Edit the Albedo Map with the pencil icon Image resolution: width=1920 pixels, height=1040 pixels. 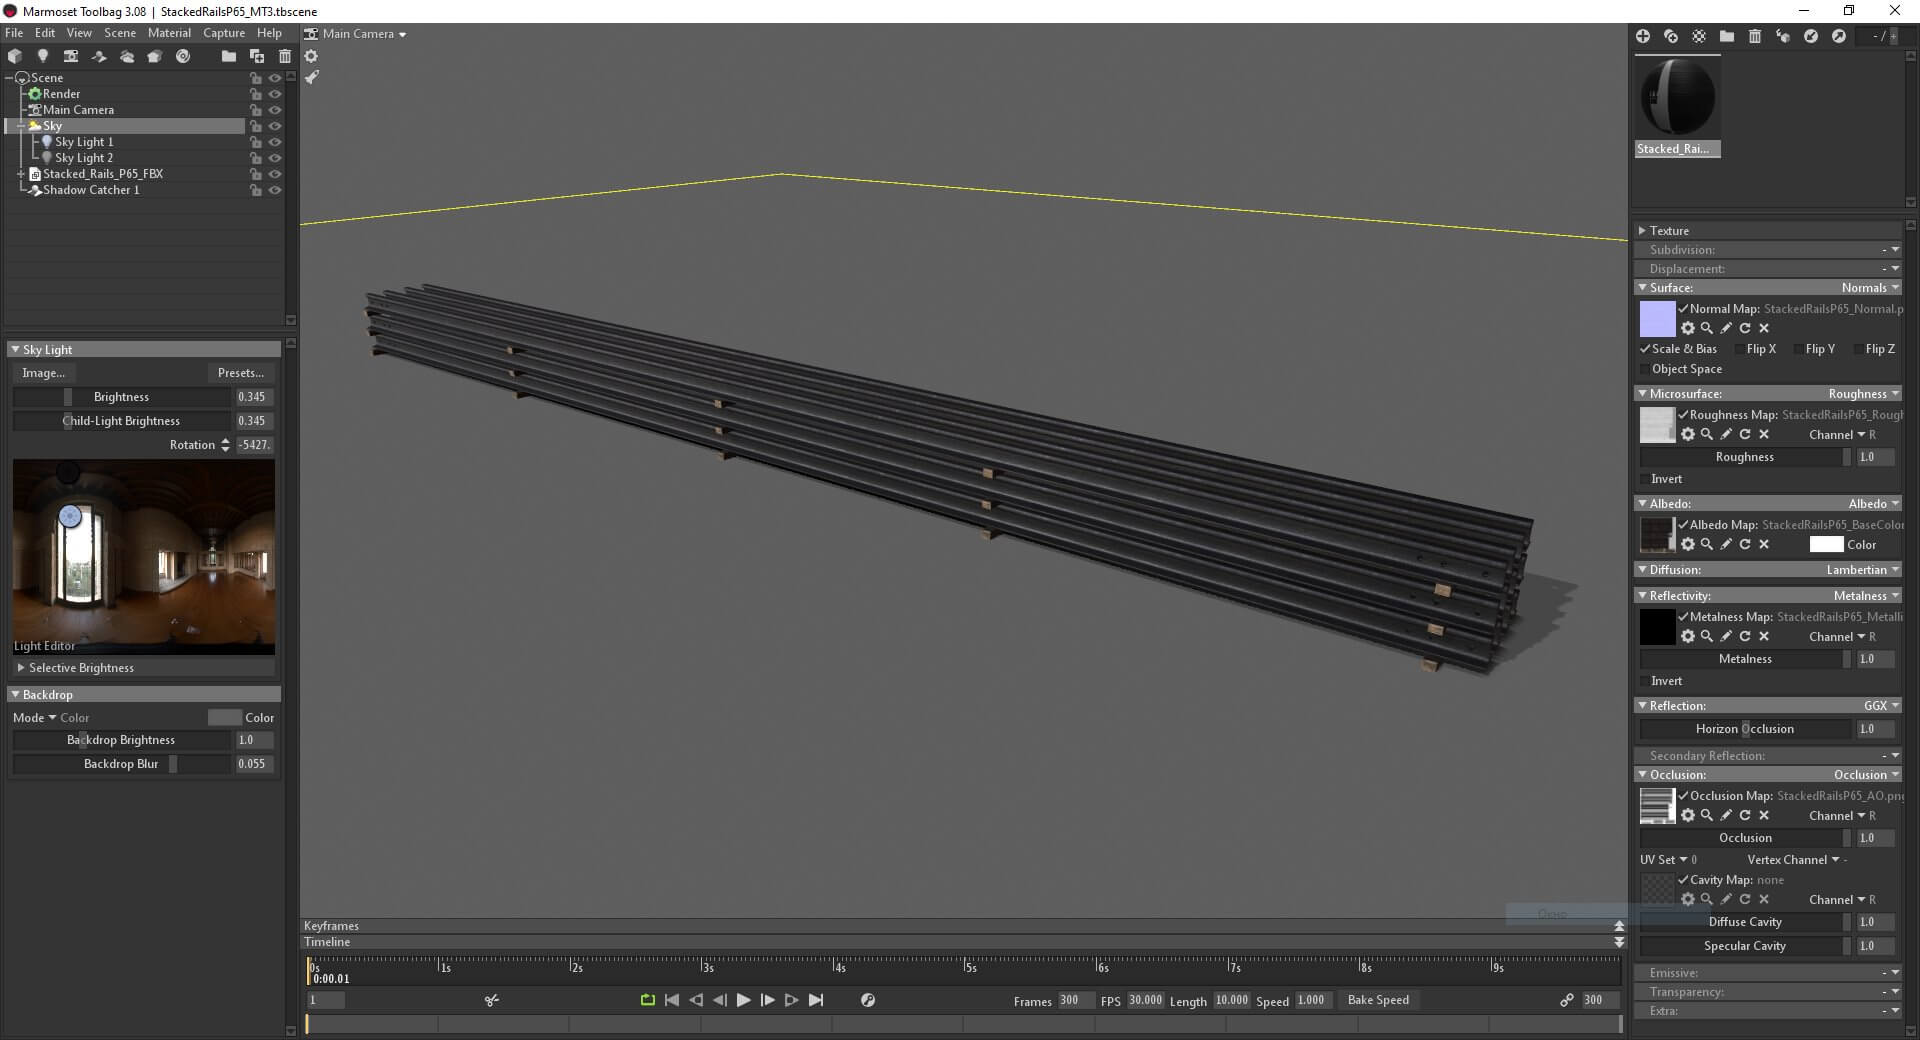pos(1726,544)
